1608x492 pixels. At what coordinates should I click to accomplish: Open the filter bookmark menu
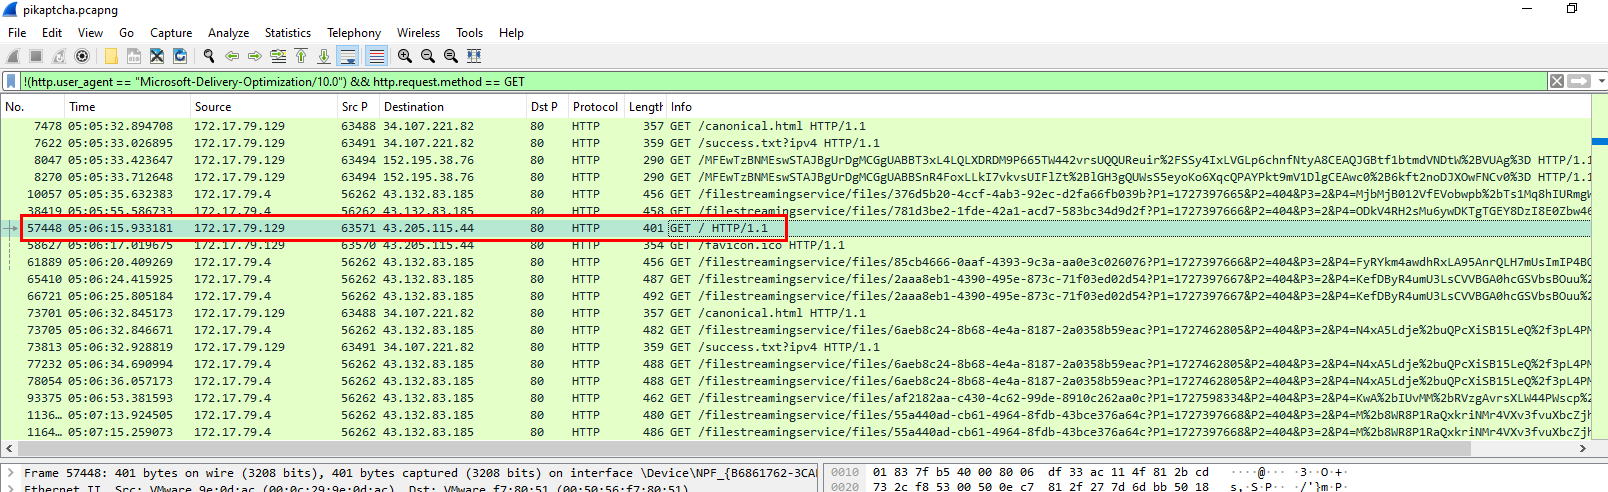(x=11, y=81)
